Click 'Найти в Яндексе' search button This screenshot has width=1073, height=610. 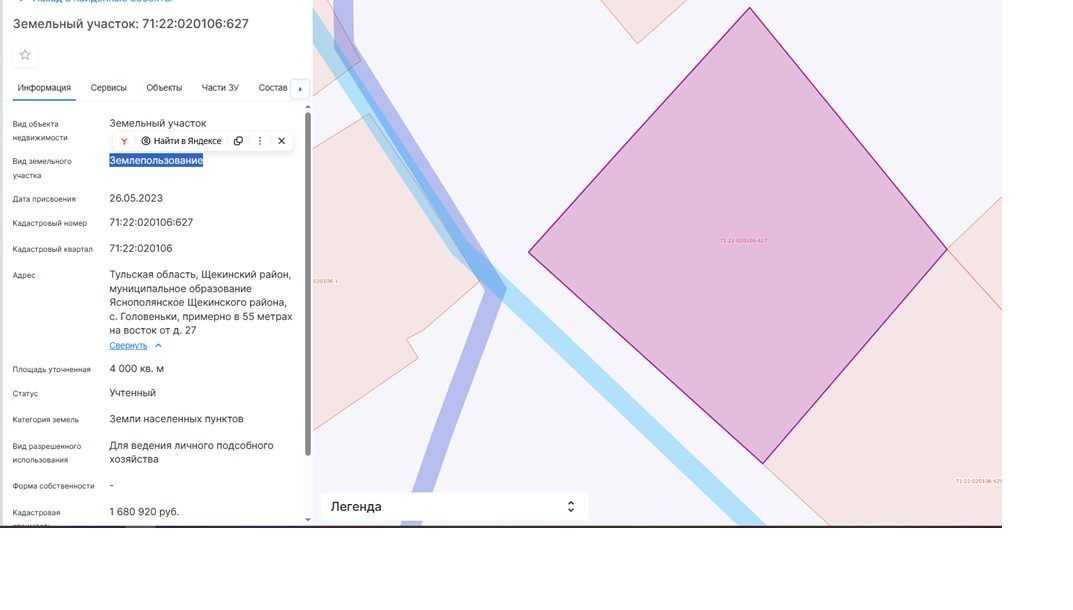[x=181, y=141]
